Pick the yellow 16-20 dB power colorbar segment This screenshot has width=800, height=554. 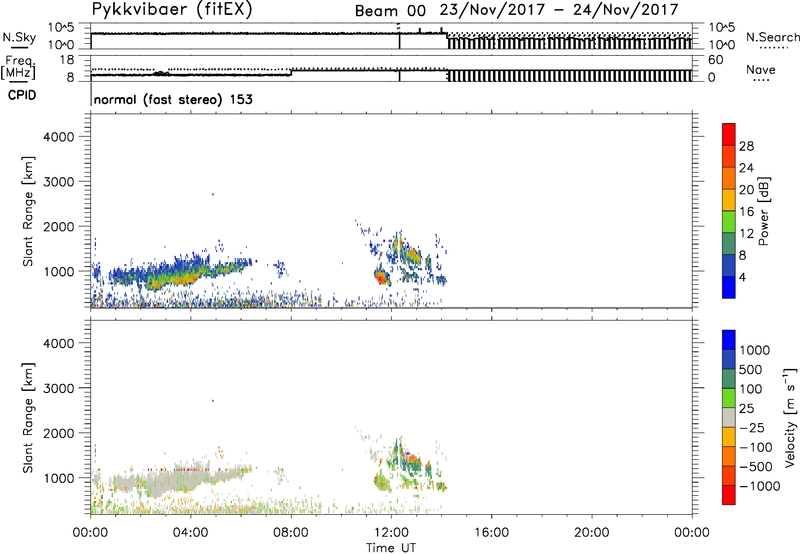point(729,199)
